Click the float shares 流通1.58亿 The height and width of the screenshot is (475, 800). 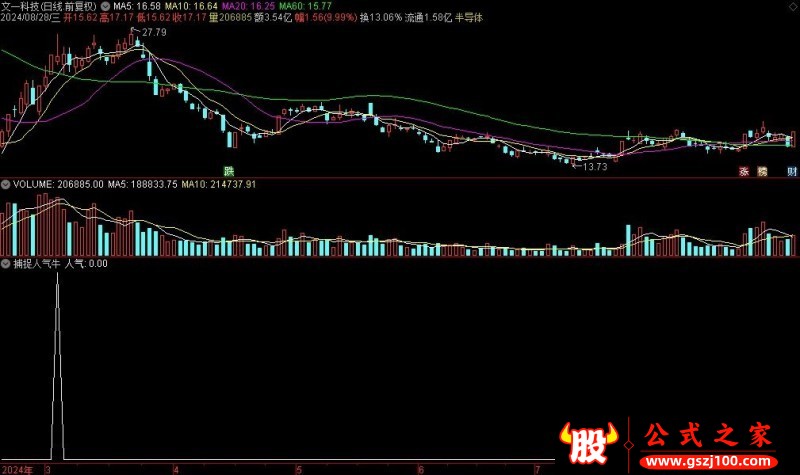pyautogui.click(x=429, y=18)
